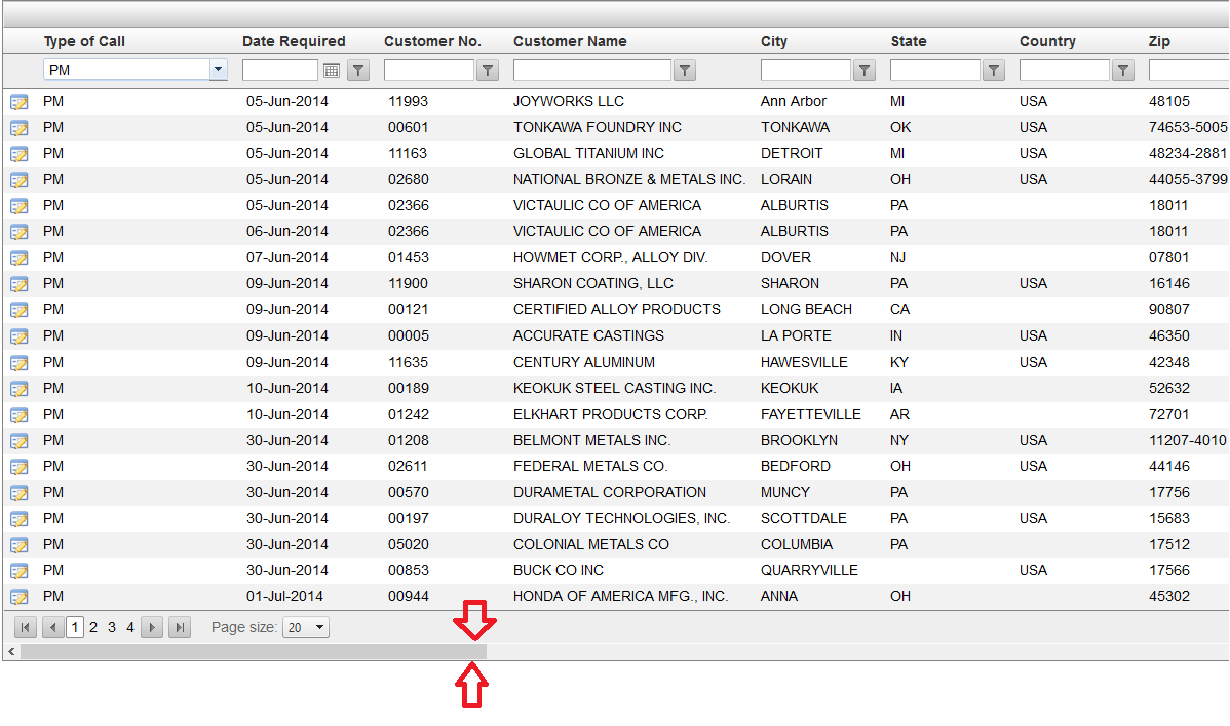Open edit icon for ELKHART PRODUCTS CORP. row
This screenshot has width=1230, height=726.
pos(19,415)
